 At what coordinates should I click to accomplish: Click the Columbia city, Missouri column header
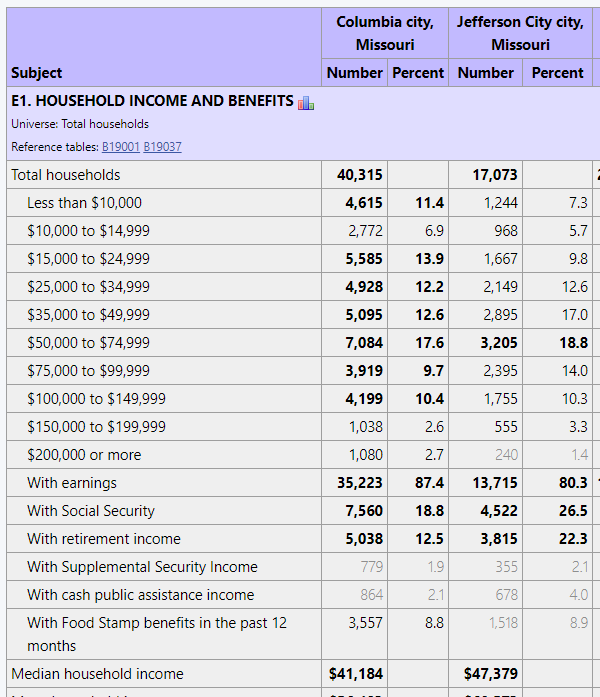pyautogui.click(x=385, y=33)
